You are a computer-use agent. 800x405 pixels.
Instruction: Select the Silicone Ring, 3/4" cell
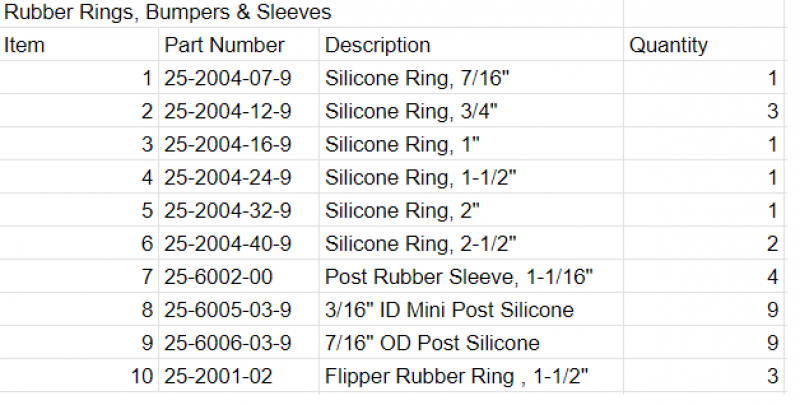406,111
